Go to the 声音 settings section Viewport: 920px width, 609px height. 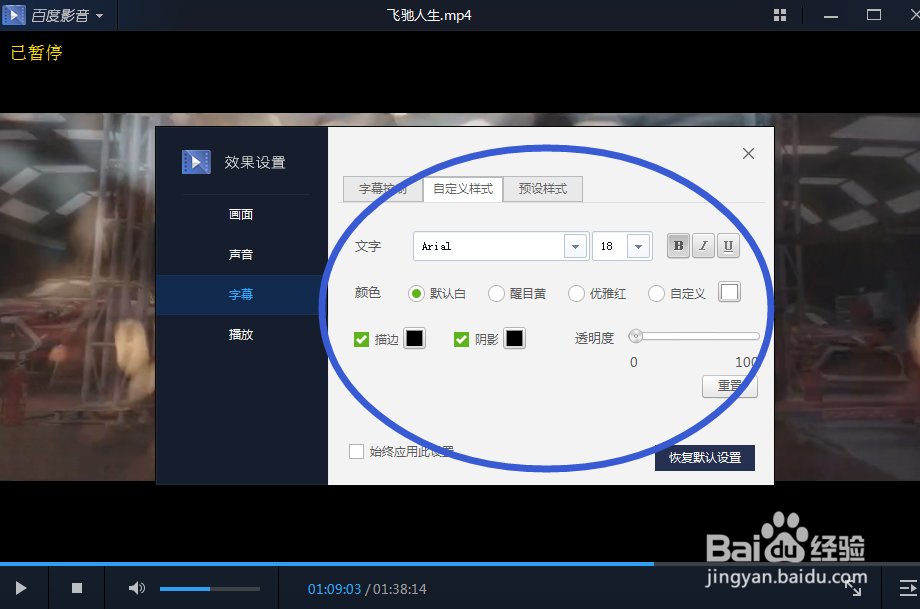coord(241,255)
